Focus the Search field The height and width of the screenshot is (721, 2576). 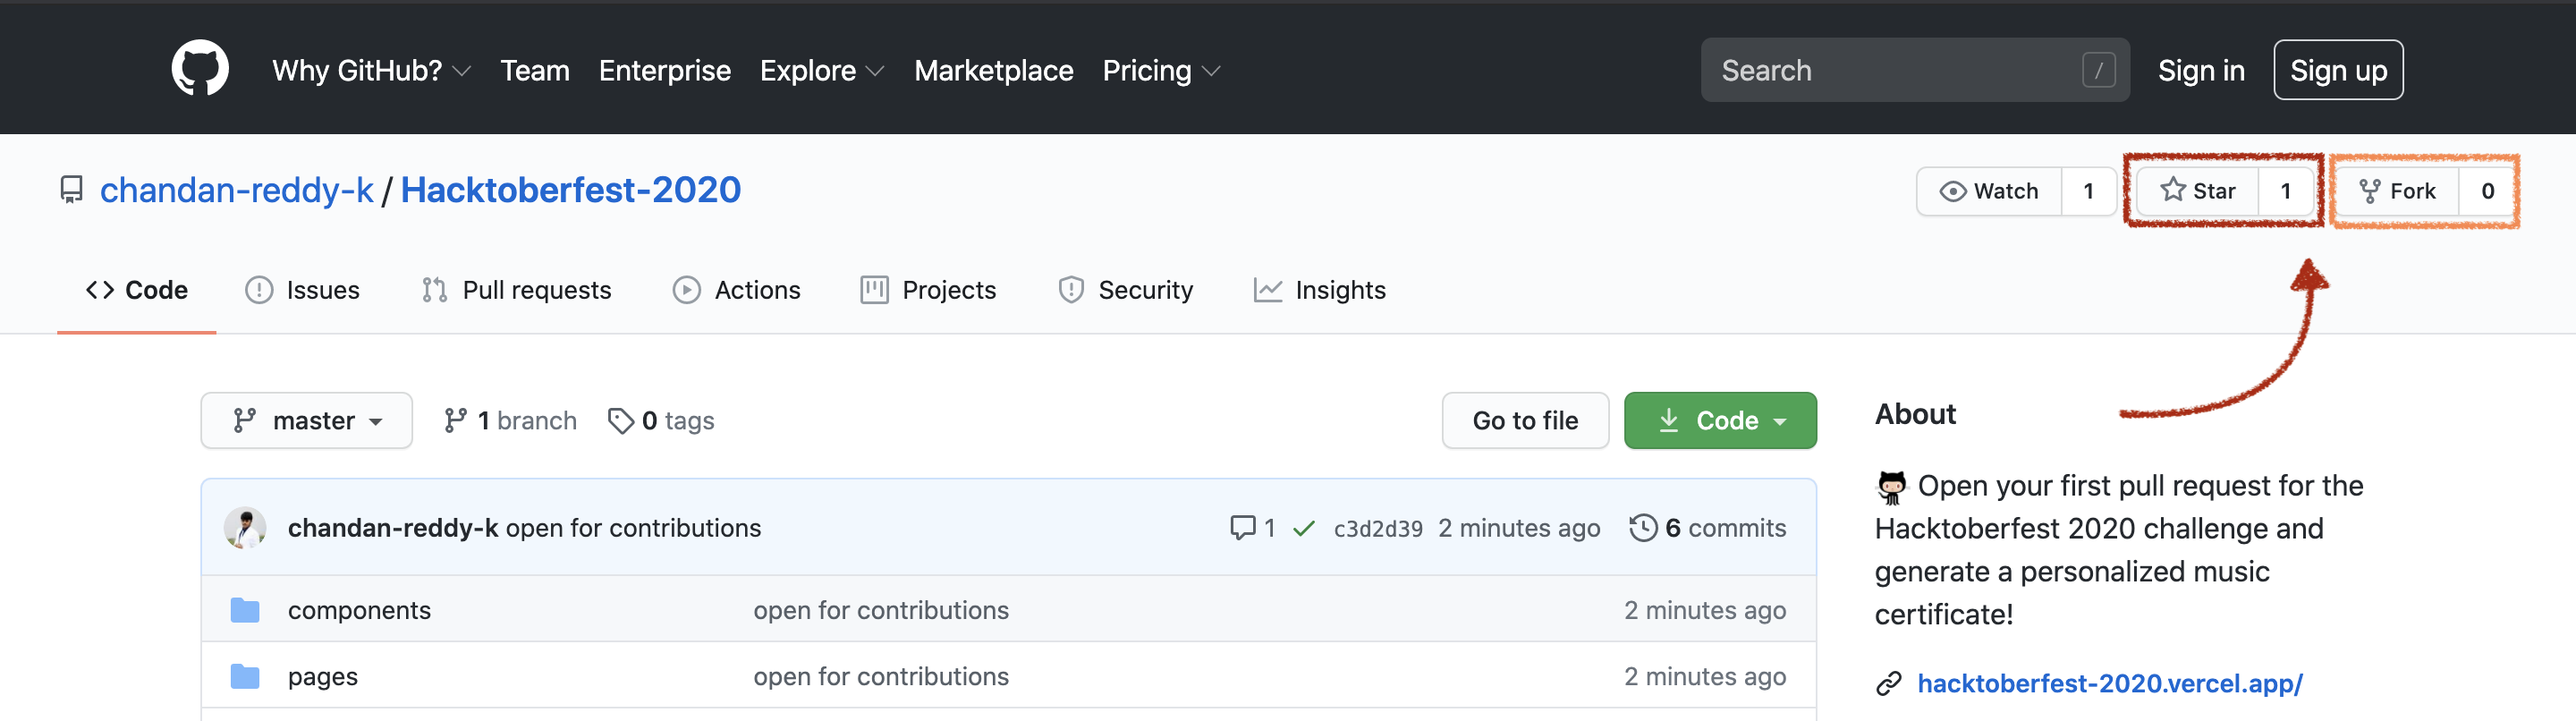[1915, 70]
